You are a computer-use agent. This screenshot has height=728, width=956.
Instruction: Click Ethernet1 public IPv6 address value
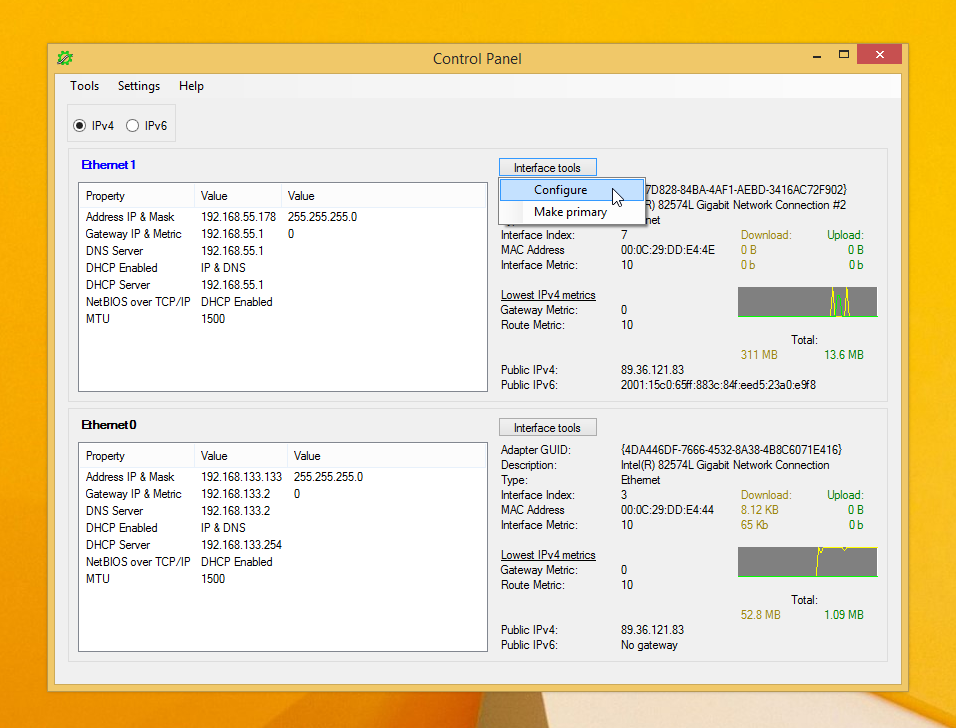pos(718,385)
